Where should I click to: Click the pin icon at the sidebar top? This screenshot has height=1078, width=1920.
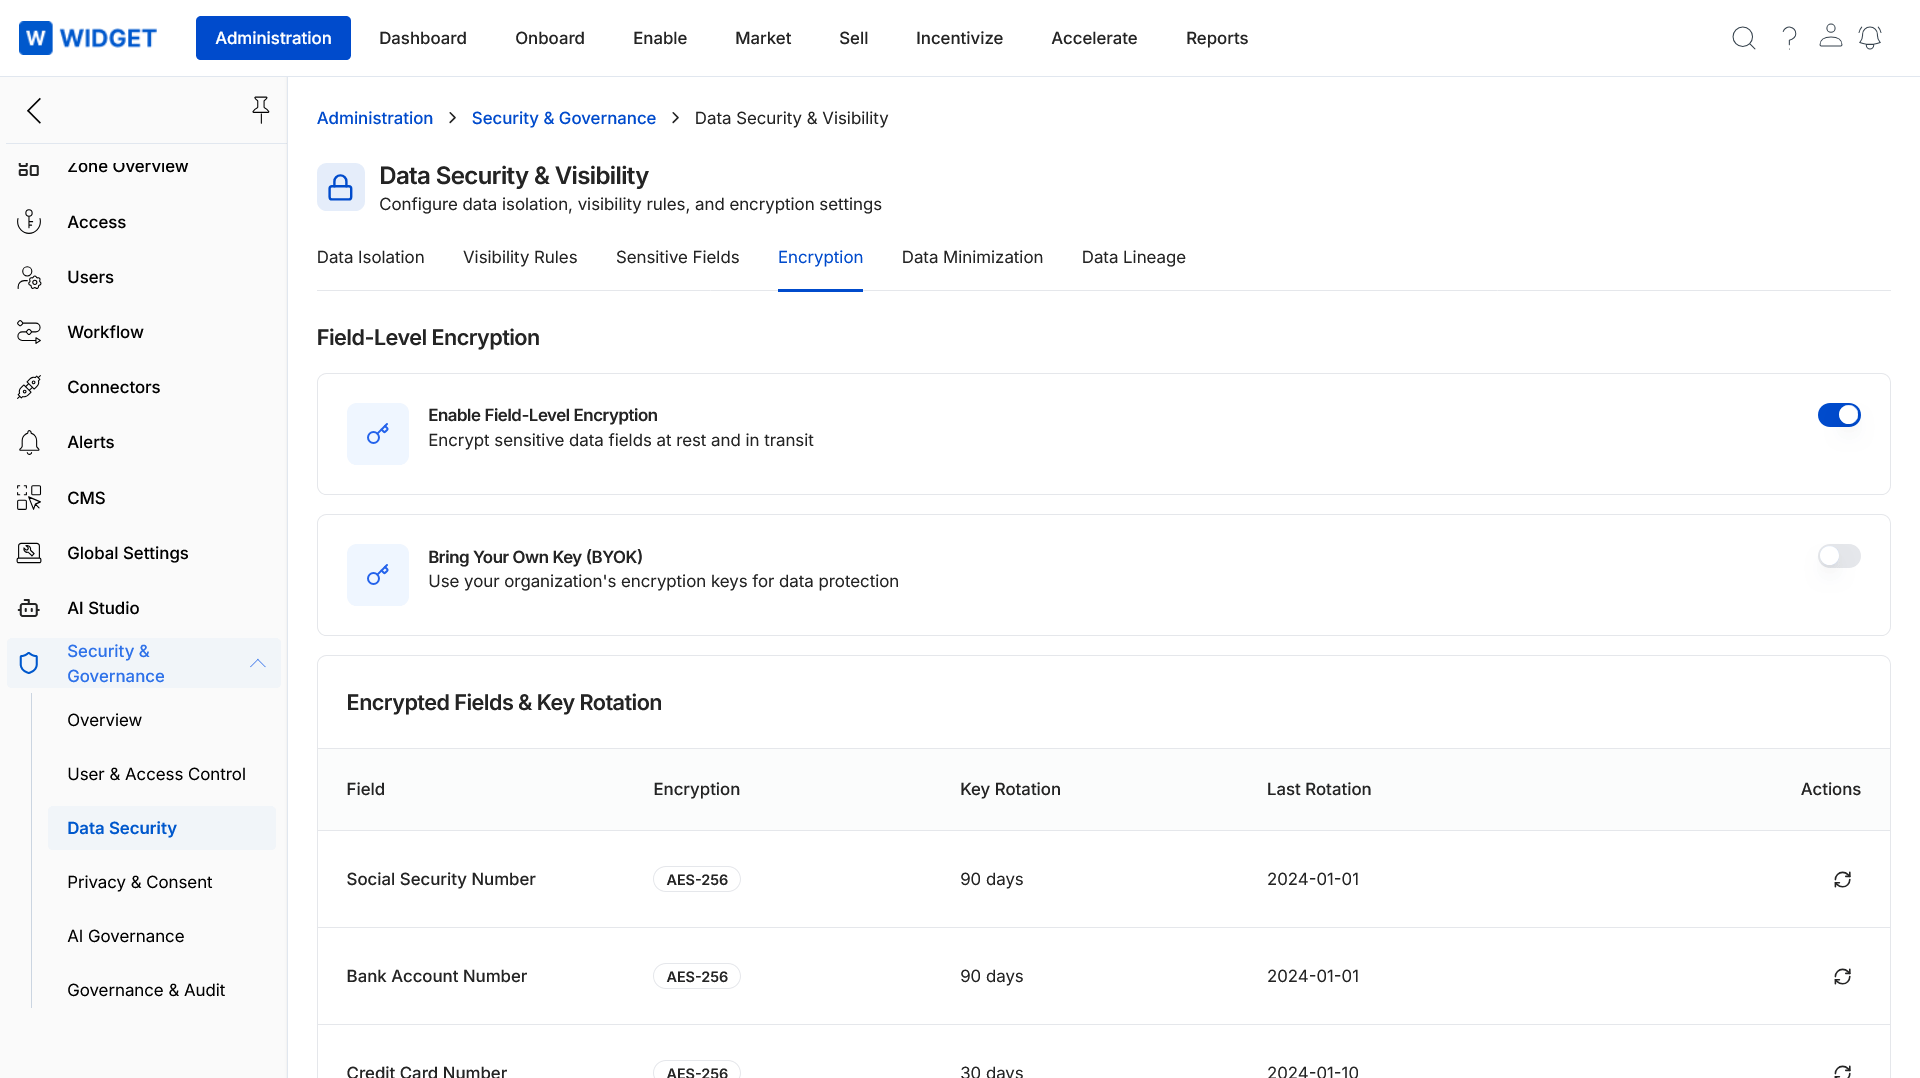click(261, 110)
